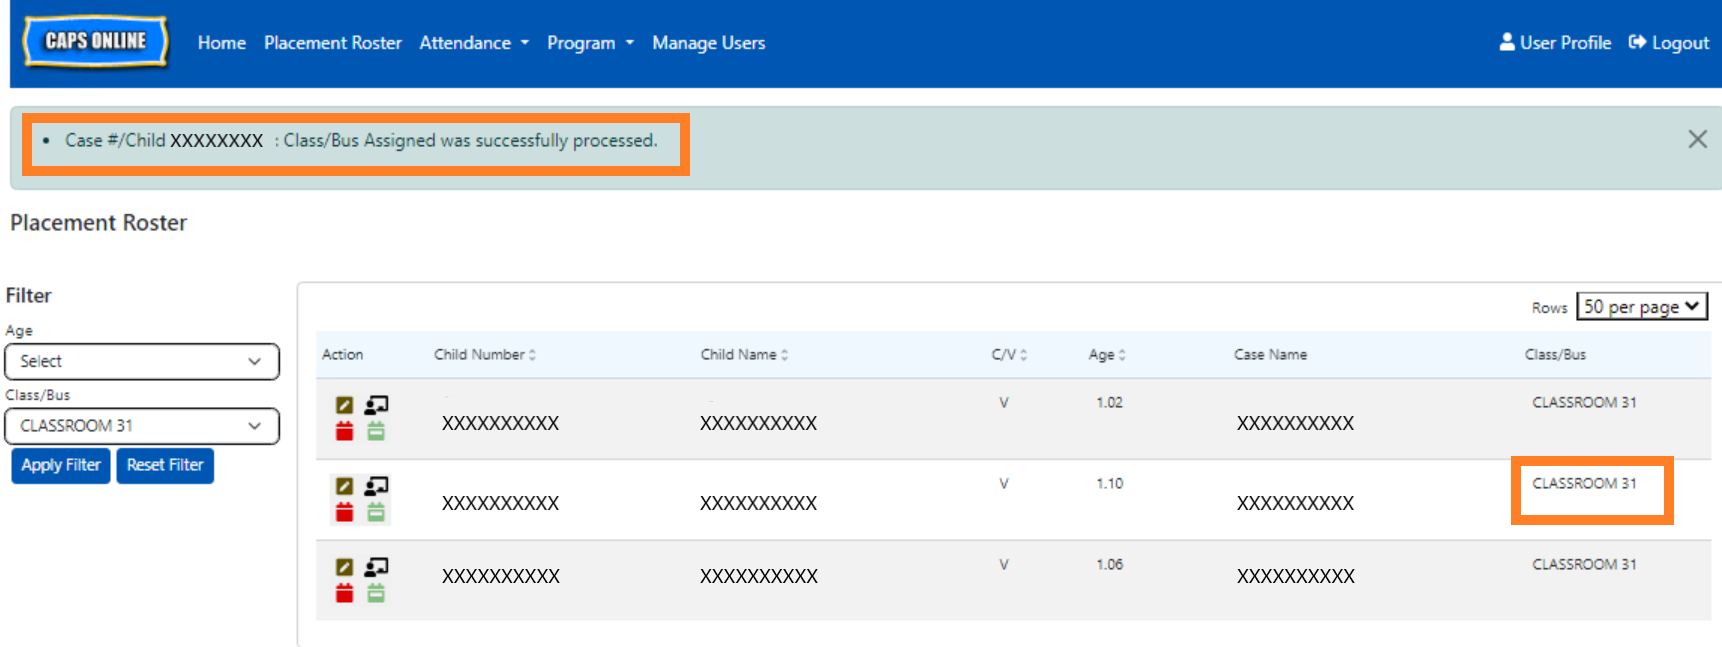Click the red calendar icon in third row
The height and width of the screenshot is (647, 1722).
344,594
